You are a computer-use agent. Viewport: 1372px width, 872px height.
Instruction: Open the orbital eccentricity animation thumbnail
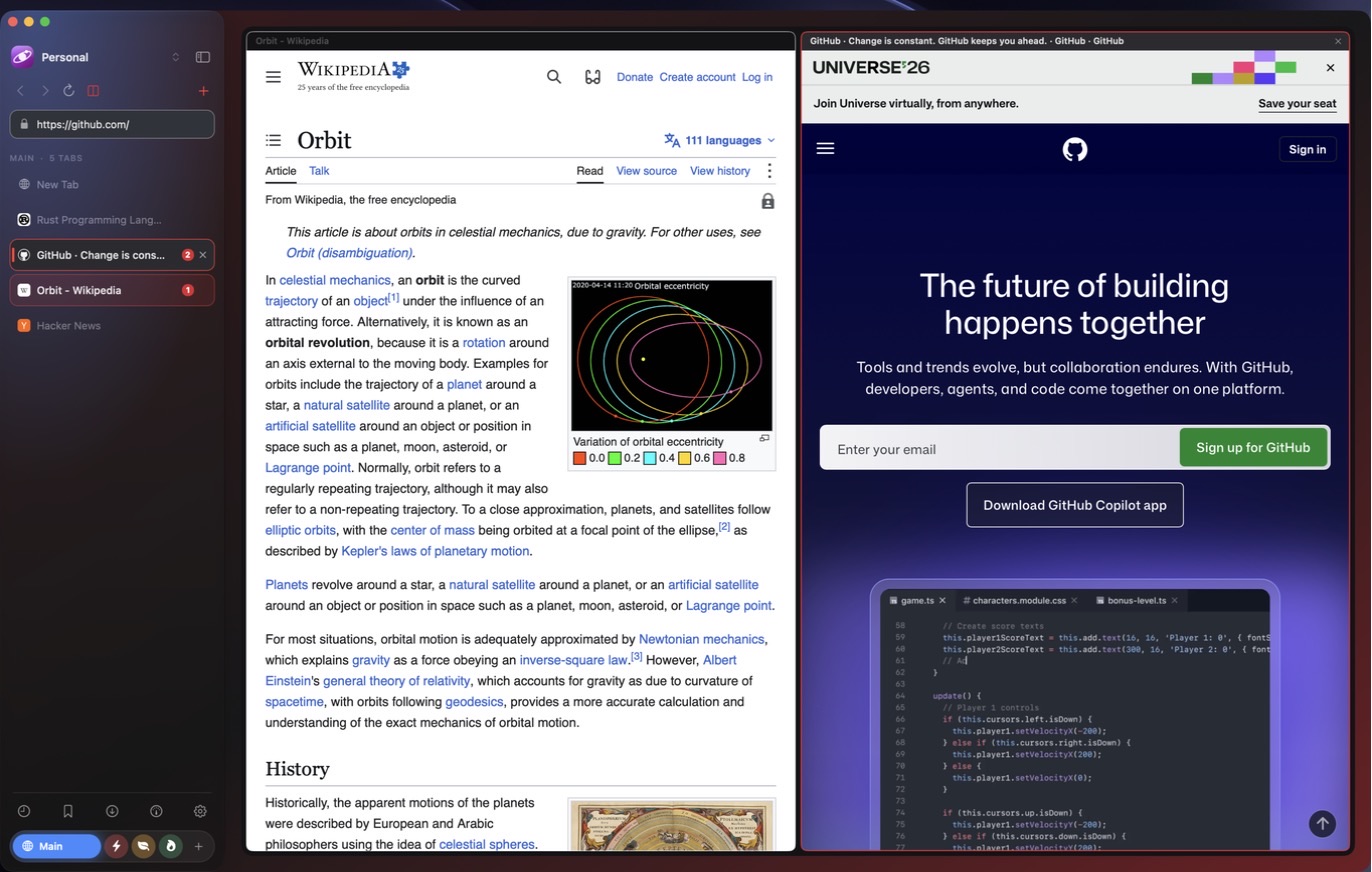672,356
